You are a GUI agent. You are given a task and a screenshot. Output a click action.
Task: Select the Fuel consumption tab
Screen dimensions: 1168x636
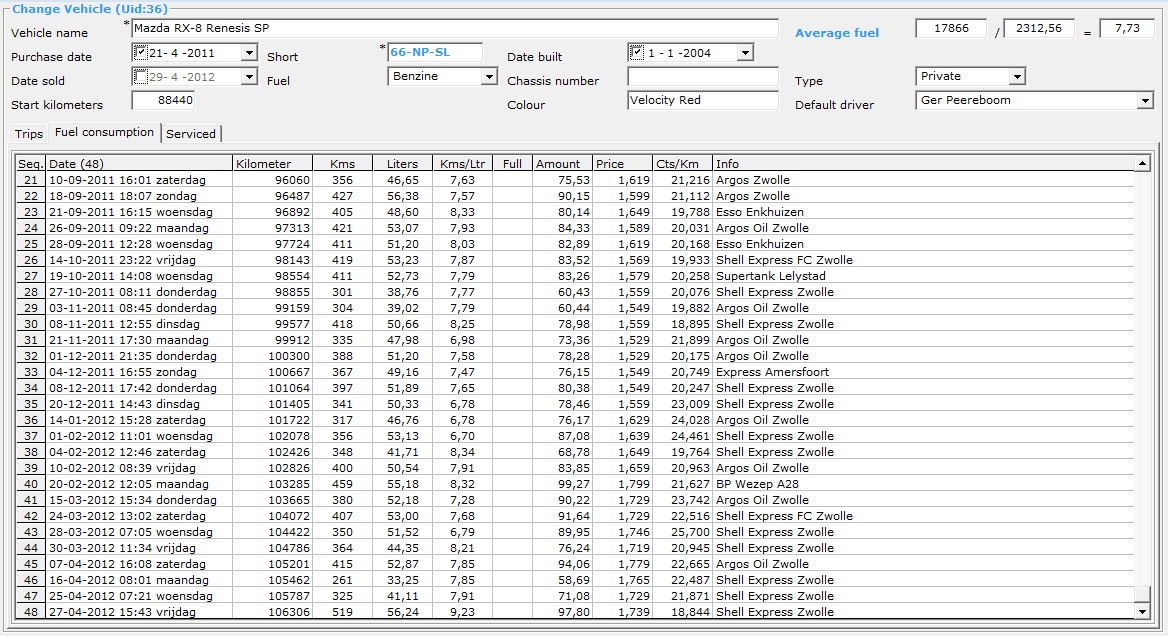(104, 133)
